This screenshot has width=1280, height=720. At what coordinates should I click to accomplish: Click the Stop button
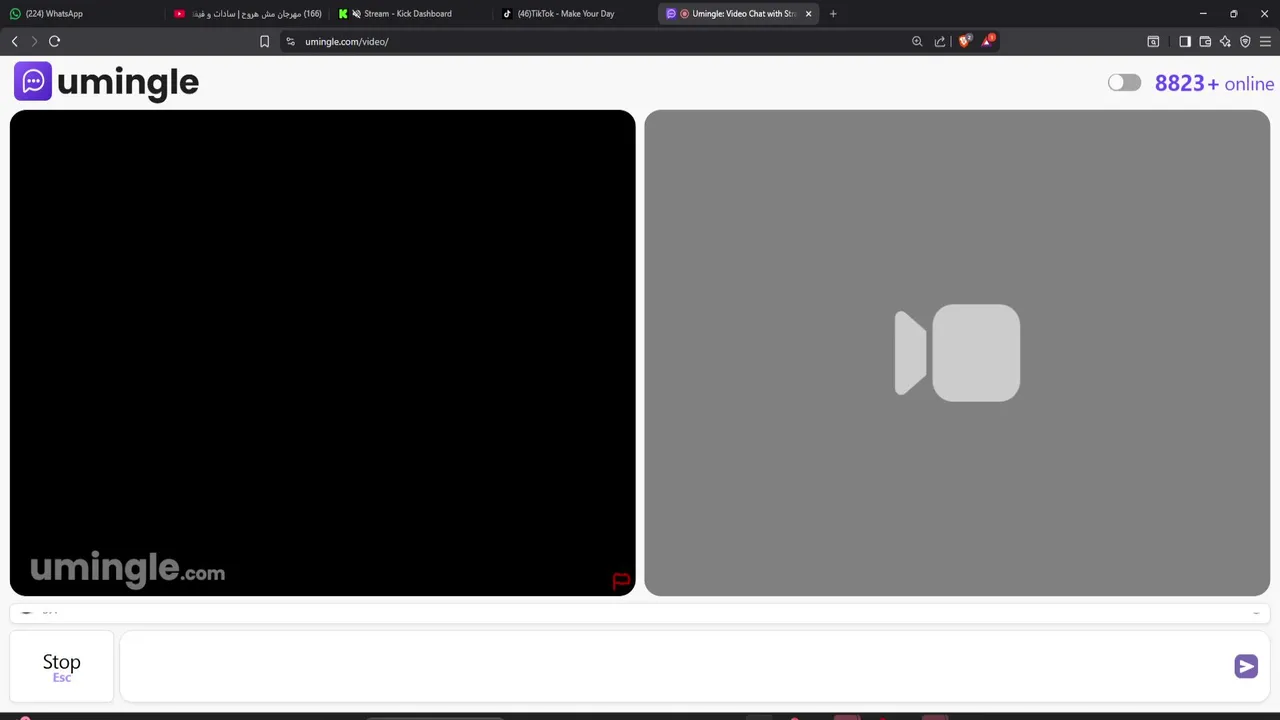(x=62, y=667)
